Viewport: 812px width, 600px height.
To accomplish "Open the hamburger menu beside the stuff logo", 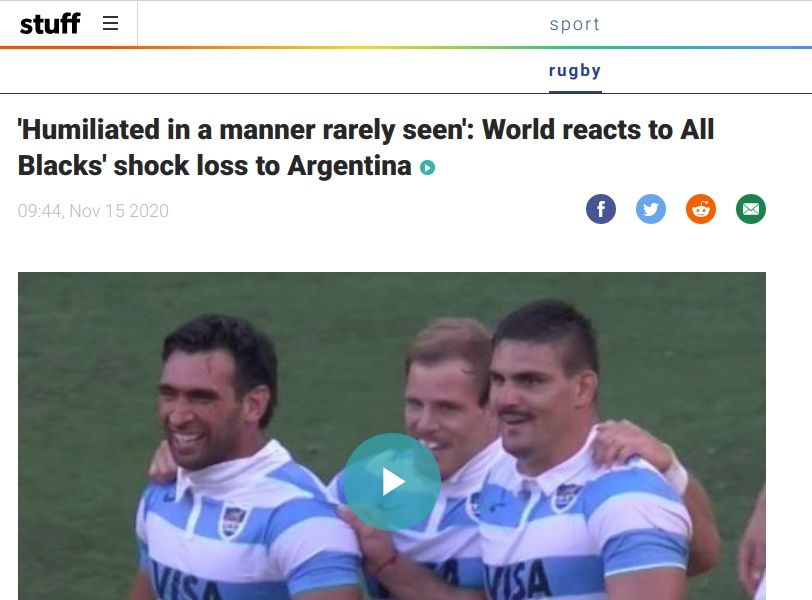I will point(110,23).
